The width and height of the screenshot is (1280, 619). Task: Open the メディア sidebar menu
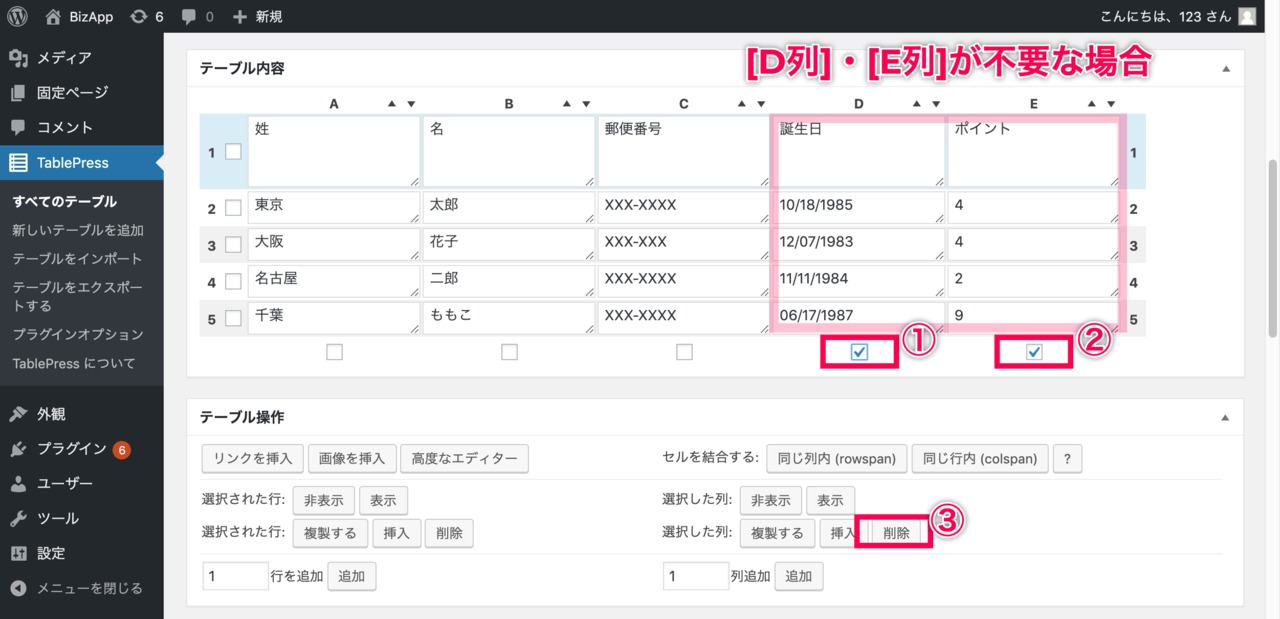[64, 58]
